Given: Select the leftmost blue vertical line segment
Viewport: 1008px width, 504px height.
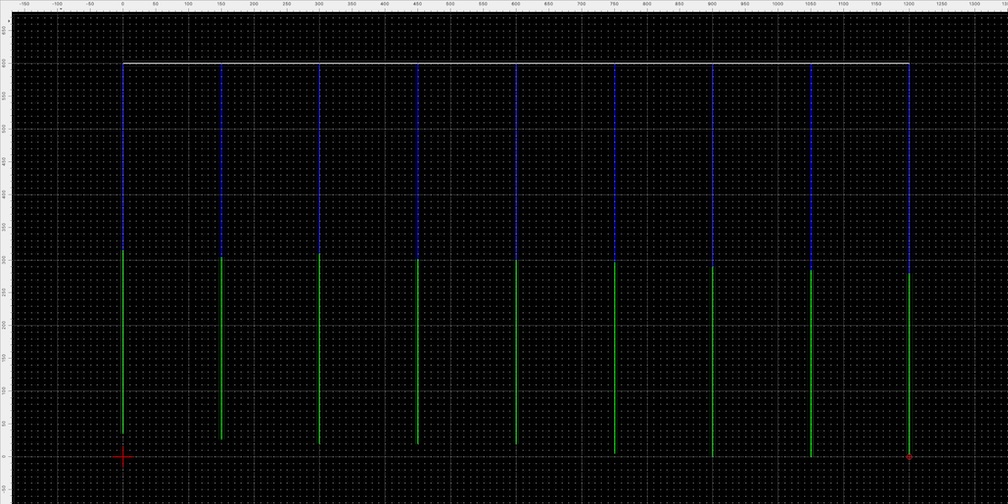Looking at the screenshot, I should pos(123,157).
